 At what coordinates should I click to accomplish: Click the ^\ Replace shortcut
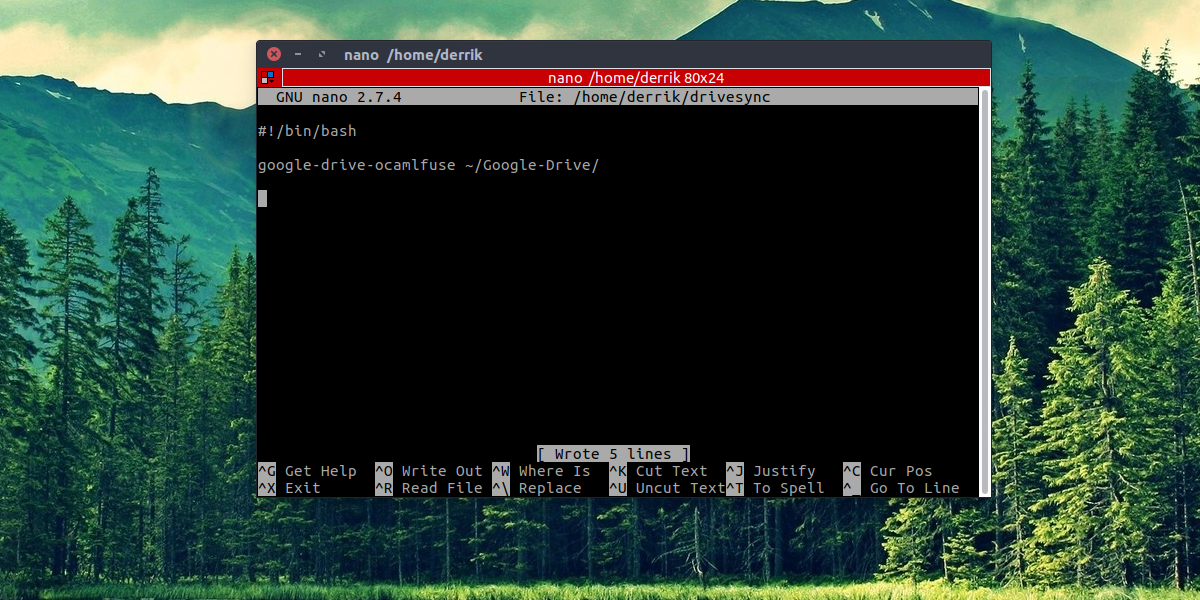537,488
